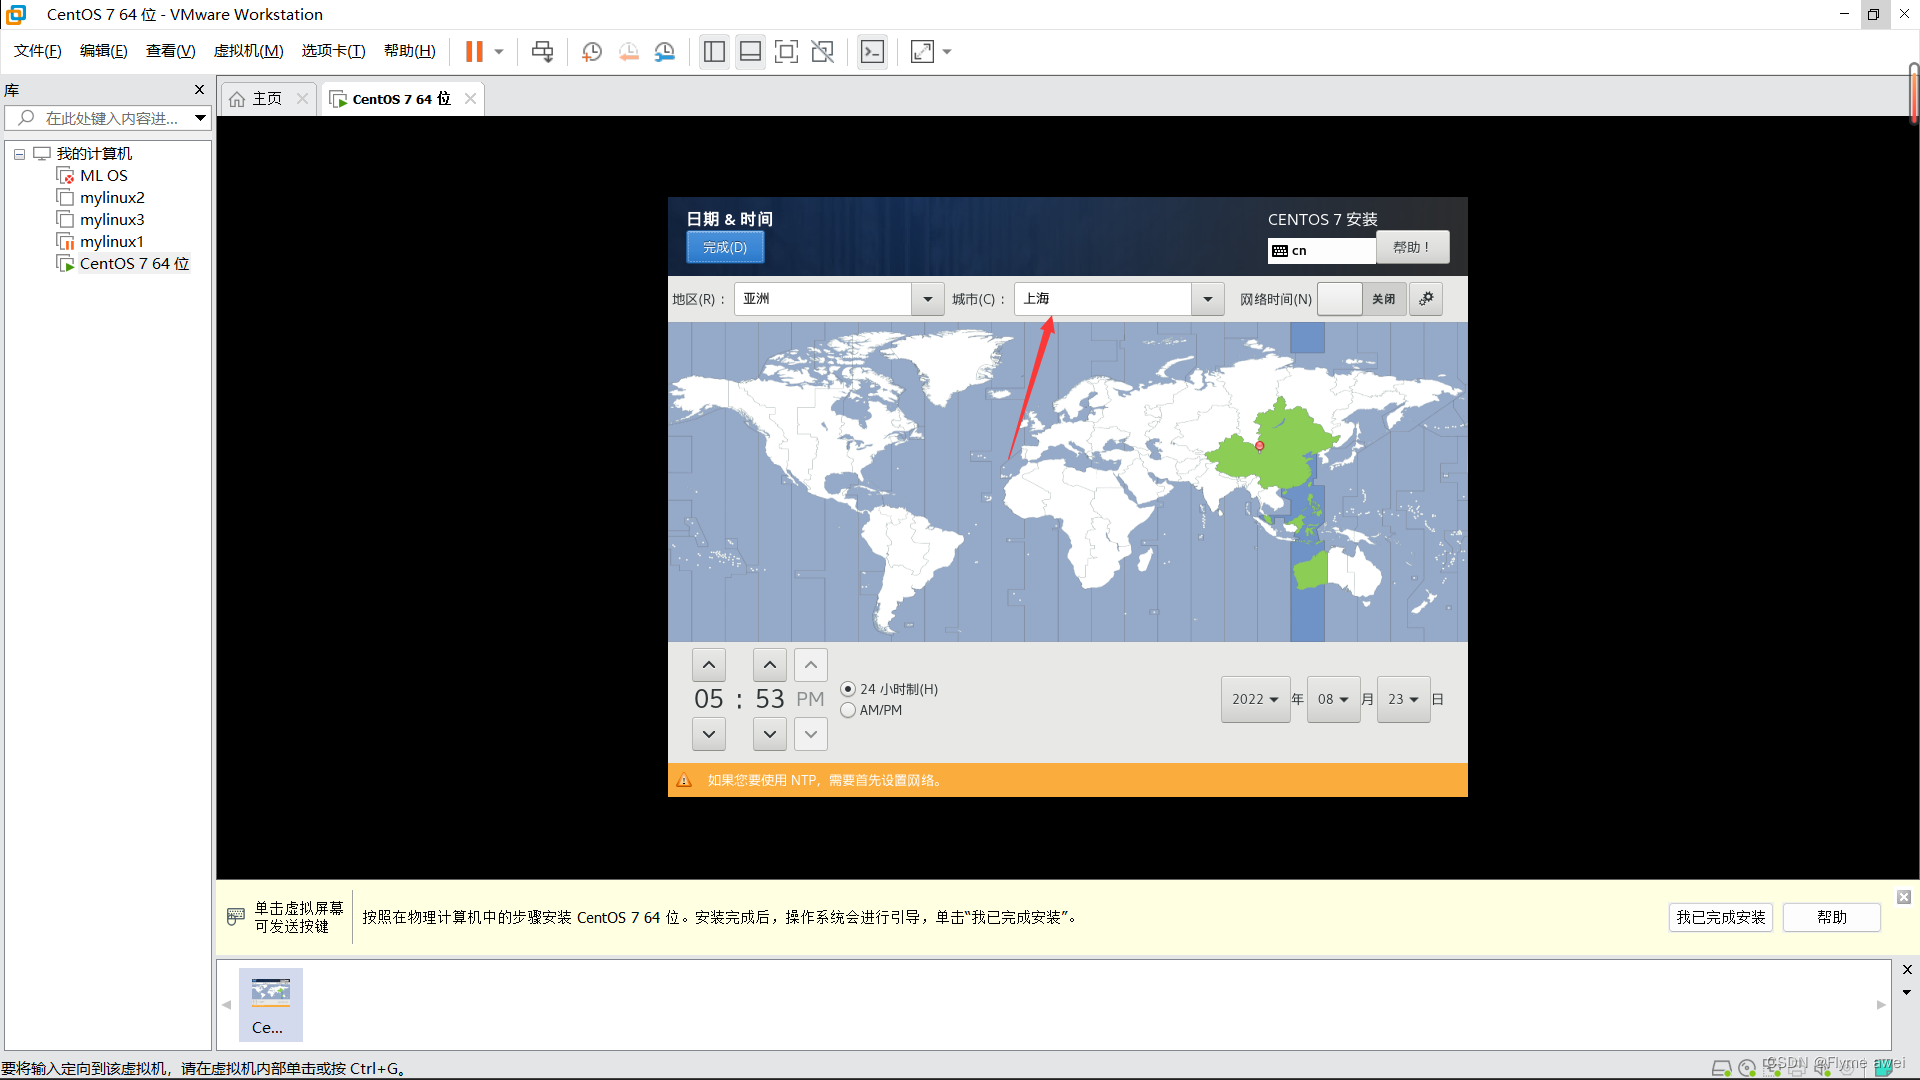
Task: Click the 我已完成安装 button
Action: click(x=1720, y=917)
